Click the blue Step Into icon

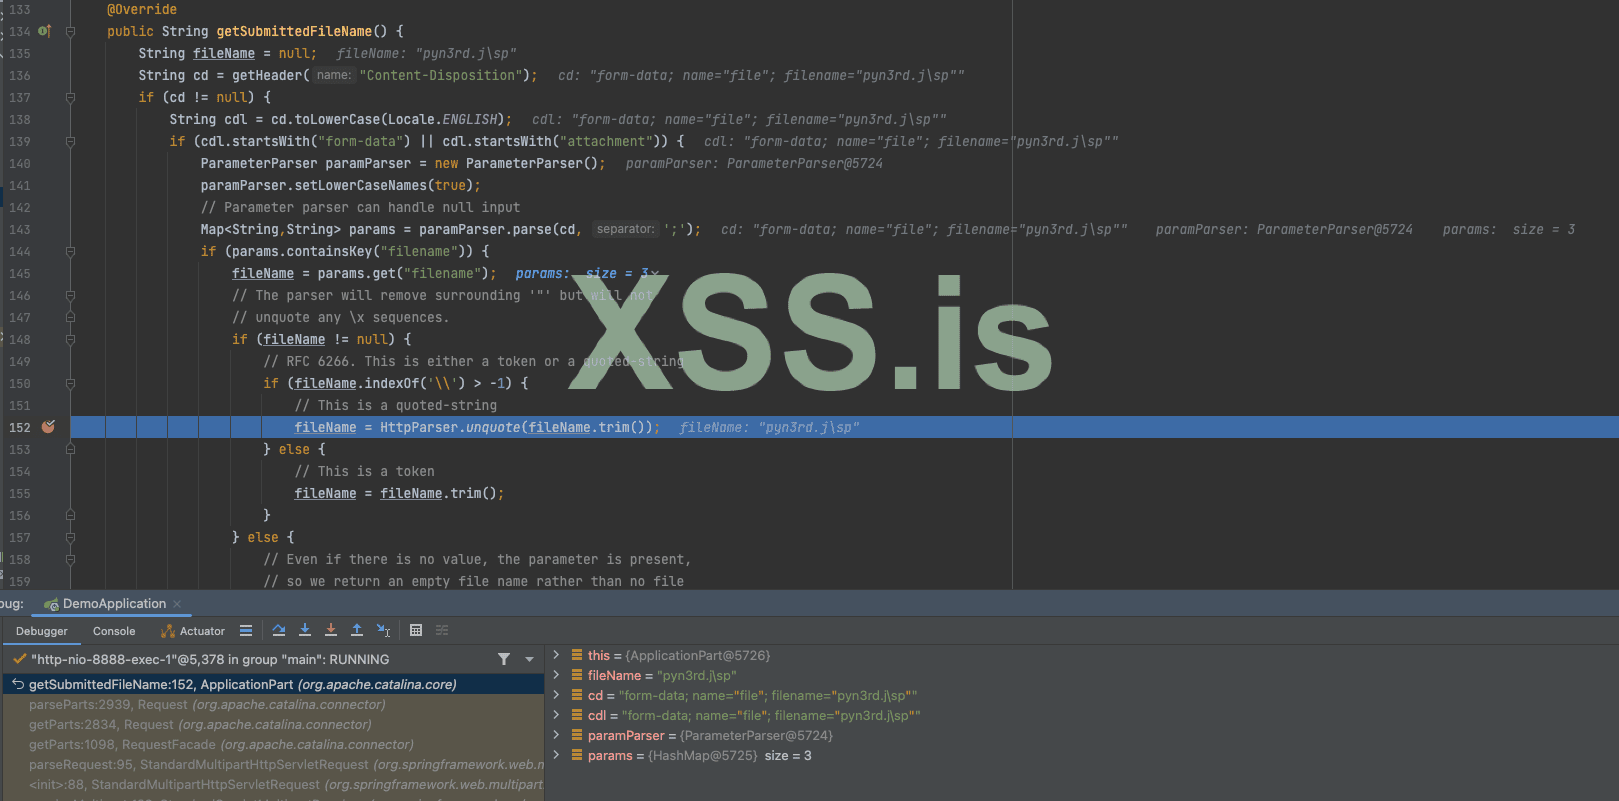(x=305, y=630)
